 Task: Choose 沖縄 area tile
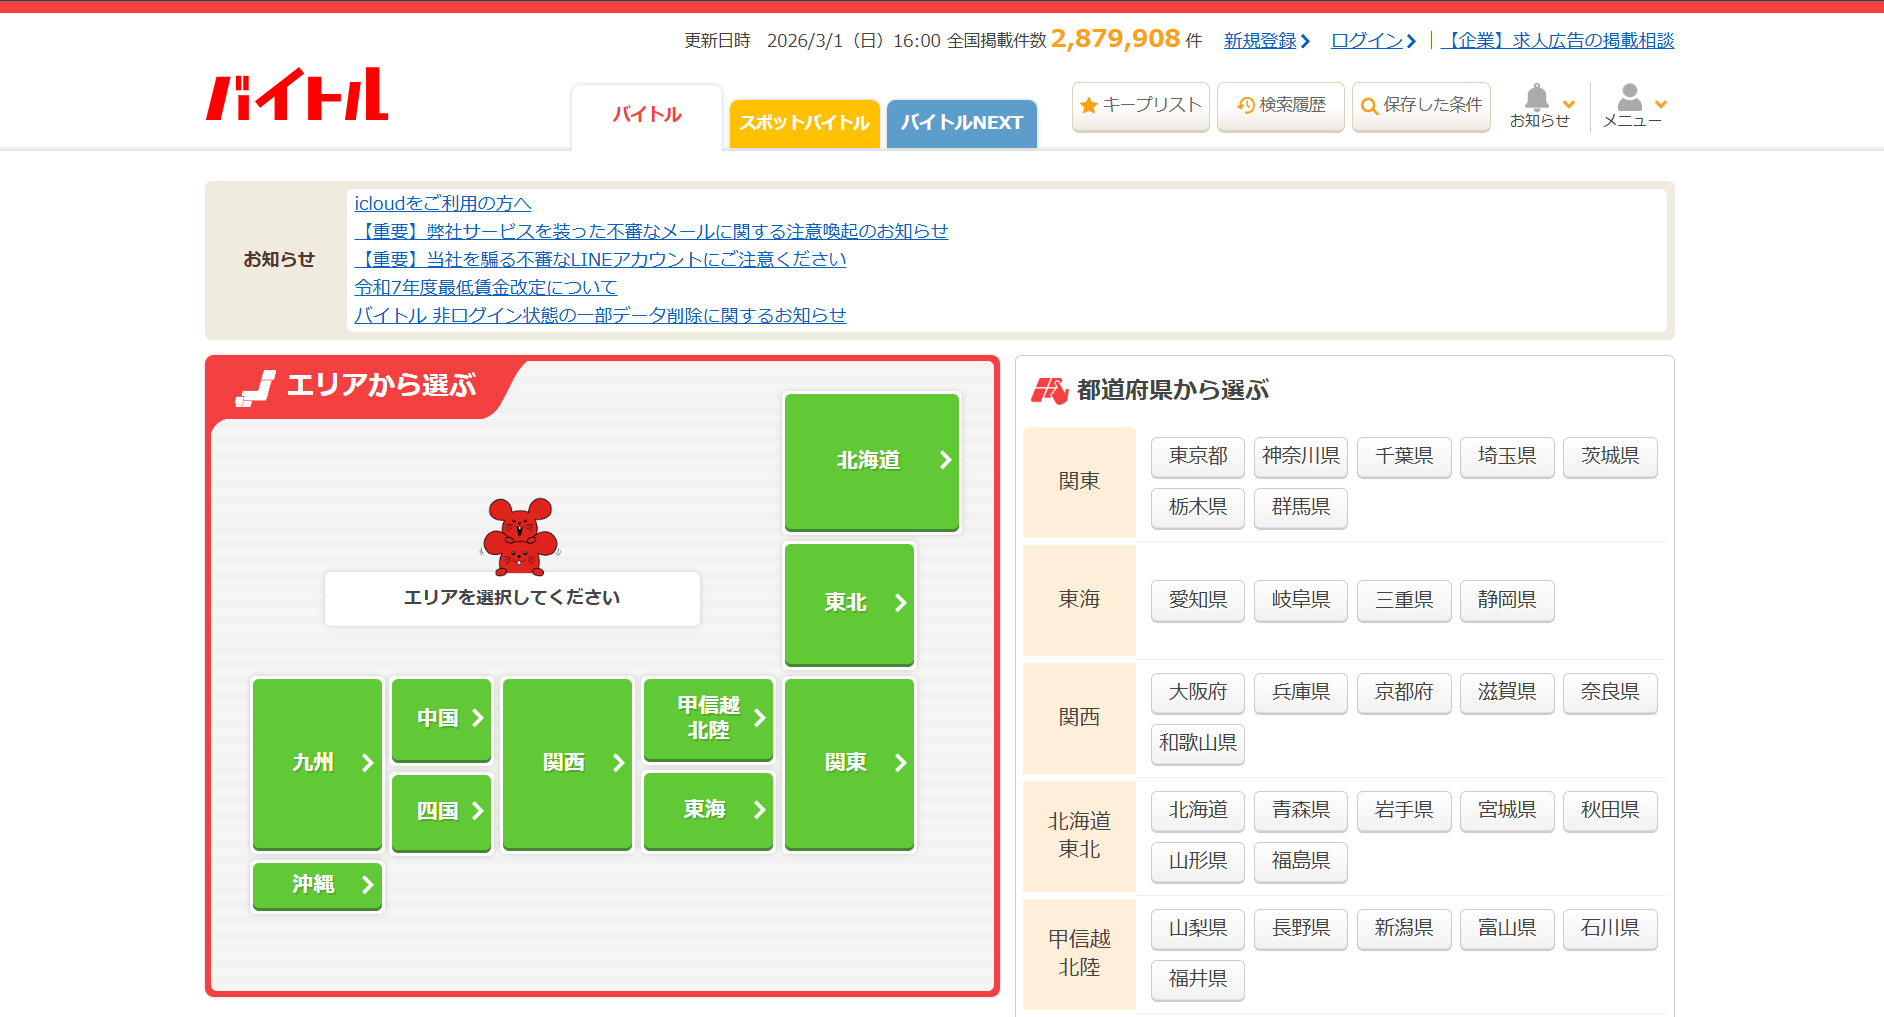coord(317,885)
